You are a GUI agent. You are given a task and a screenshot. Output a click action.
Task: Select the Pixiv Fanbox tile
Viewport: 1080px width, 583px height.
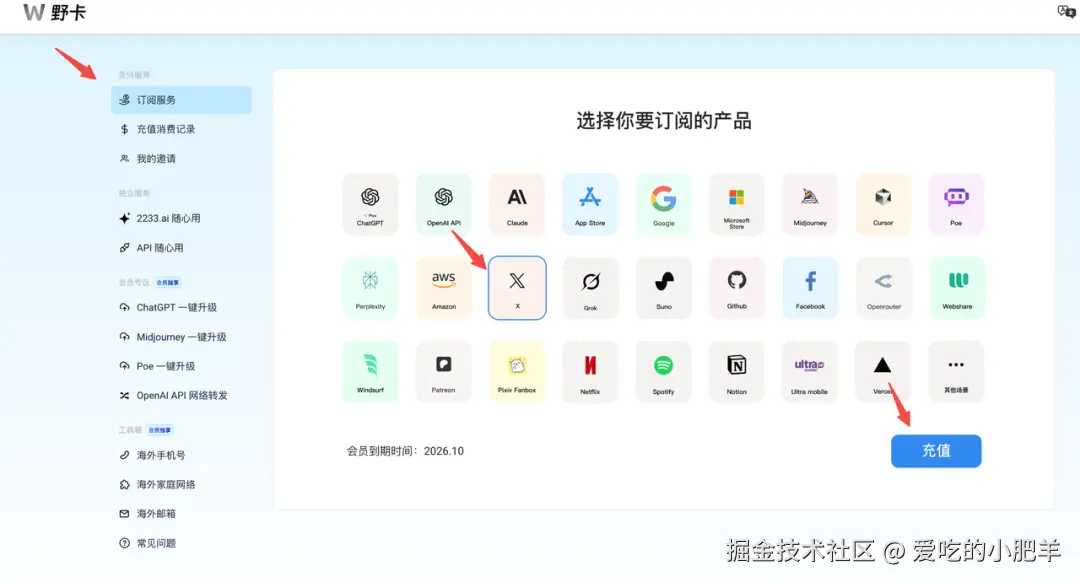point(517,372)
